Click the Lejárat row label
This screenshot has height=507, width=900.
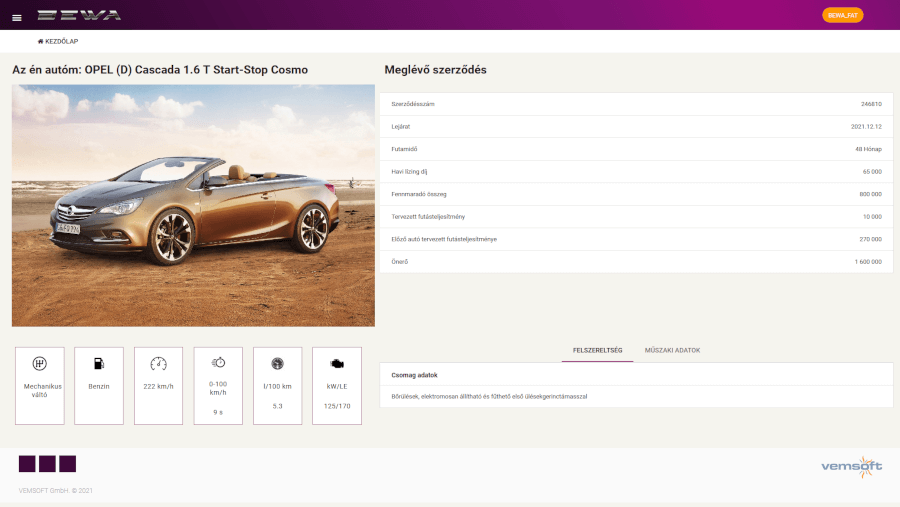401,126
